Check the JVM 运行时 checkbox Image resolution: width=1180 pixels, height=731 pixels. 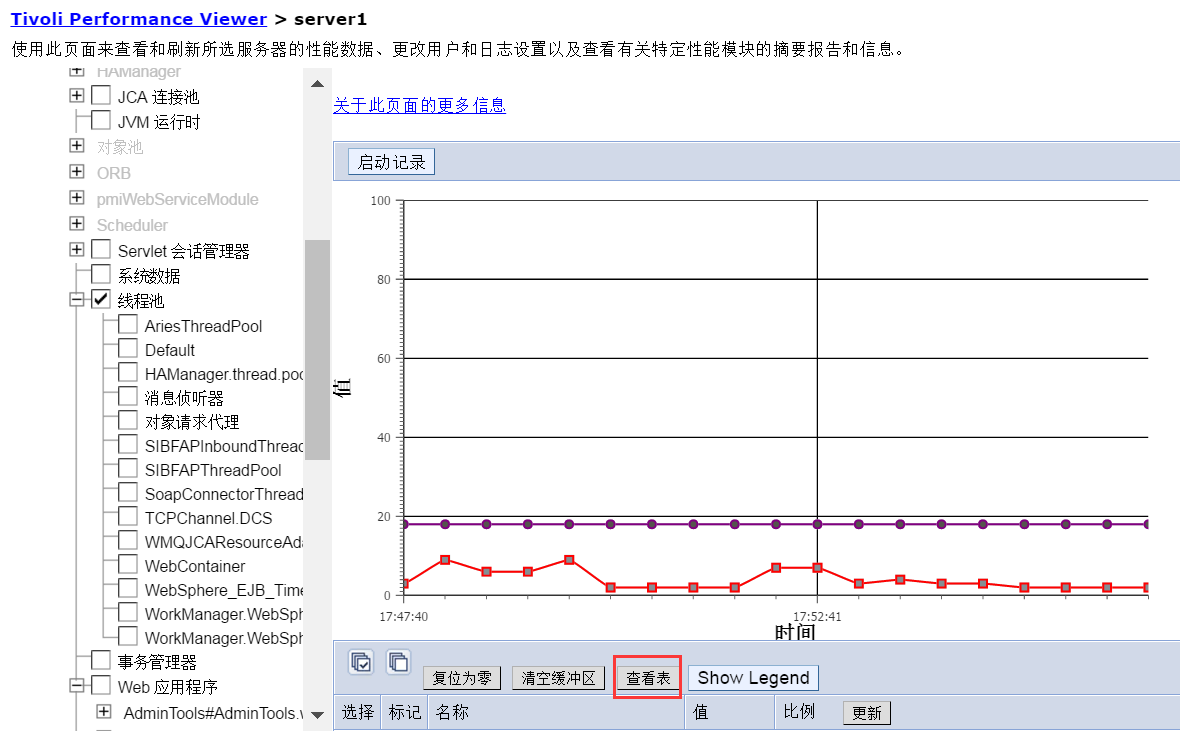coord(101,121)
